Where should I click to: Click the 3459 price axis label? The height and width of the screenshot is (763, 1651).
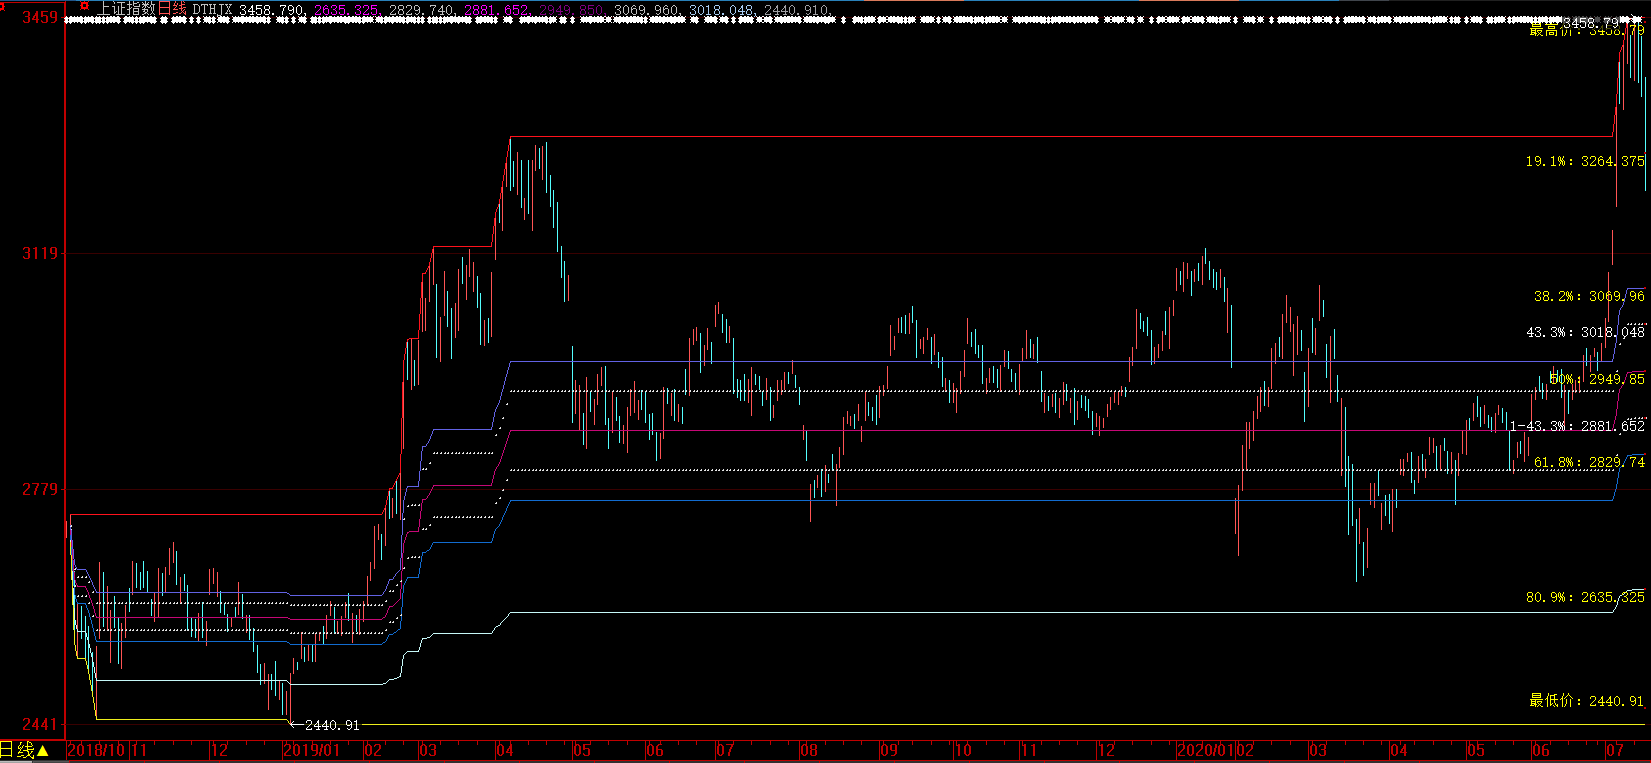click(x=40, y=18)
